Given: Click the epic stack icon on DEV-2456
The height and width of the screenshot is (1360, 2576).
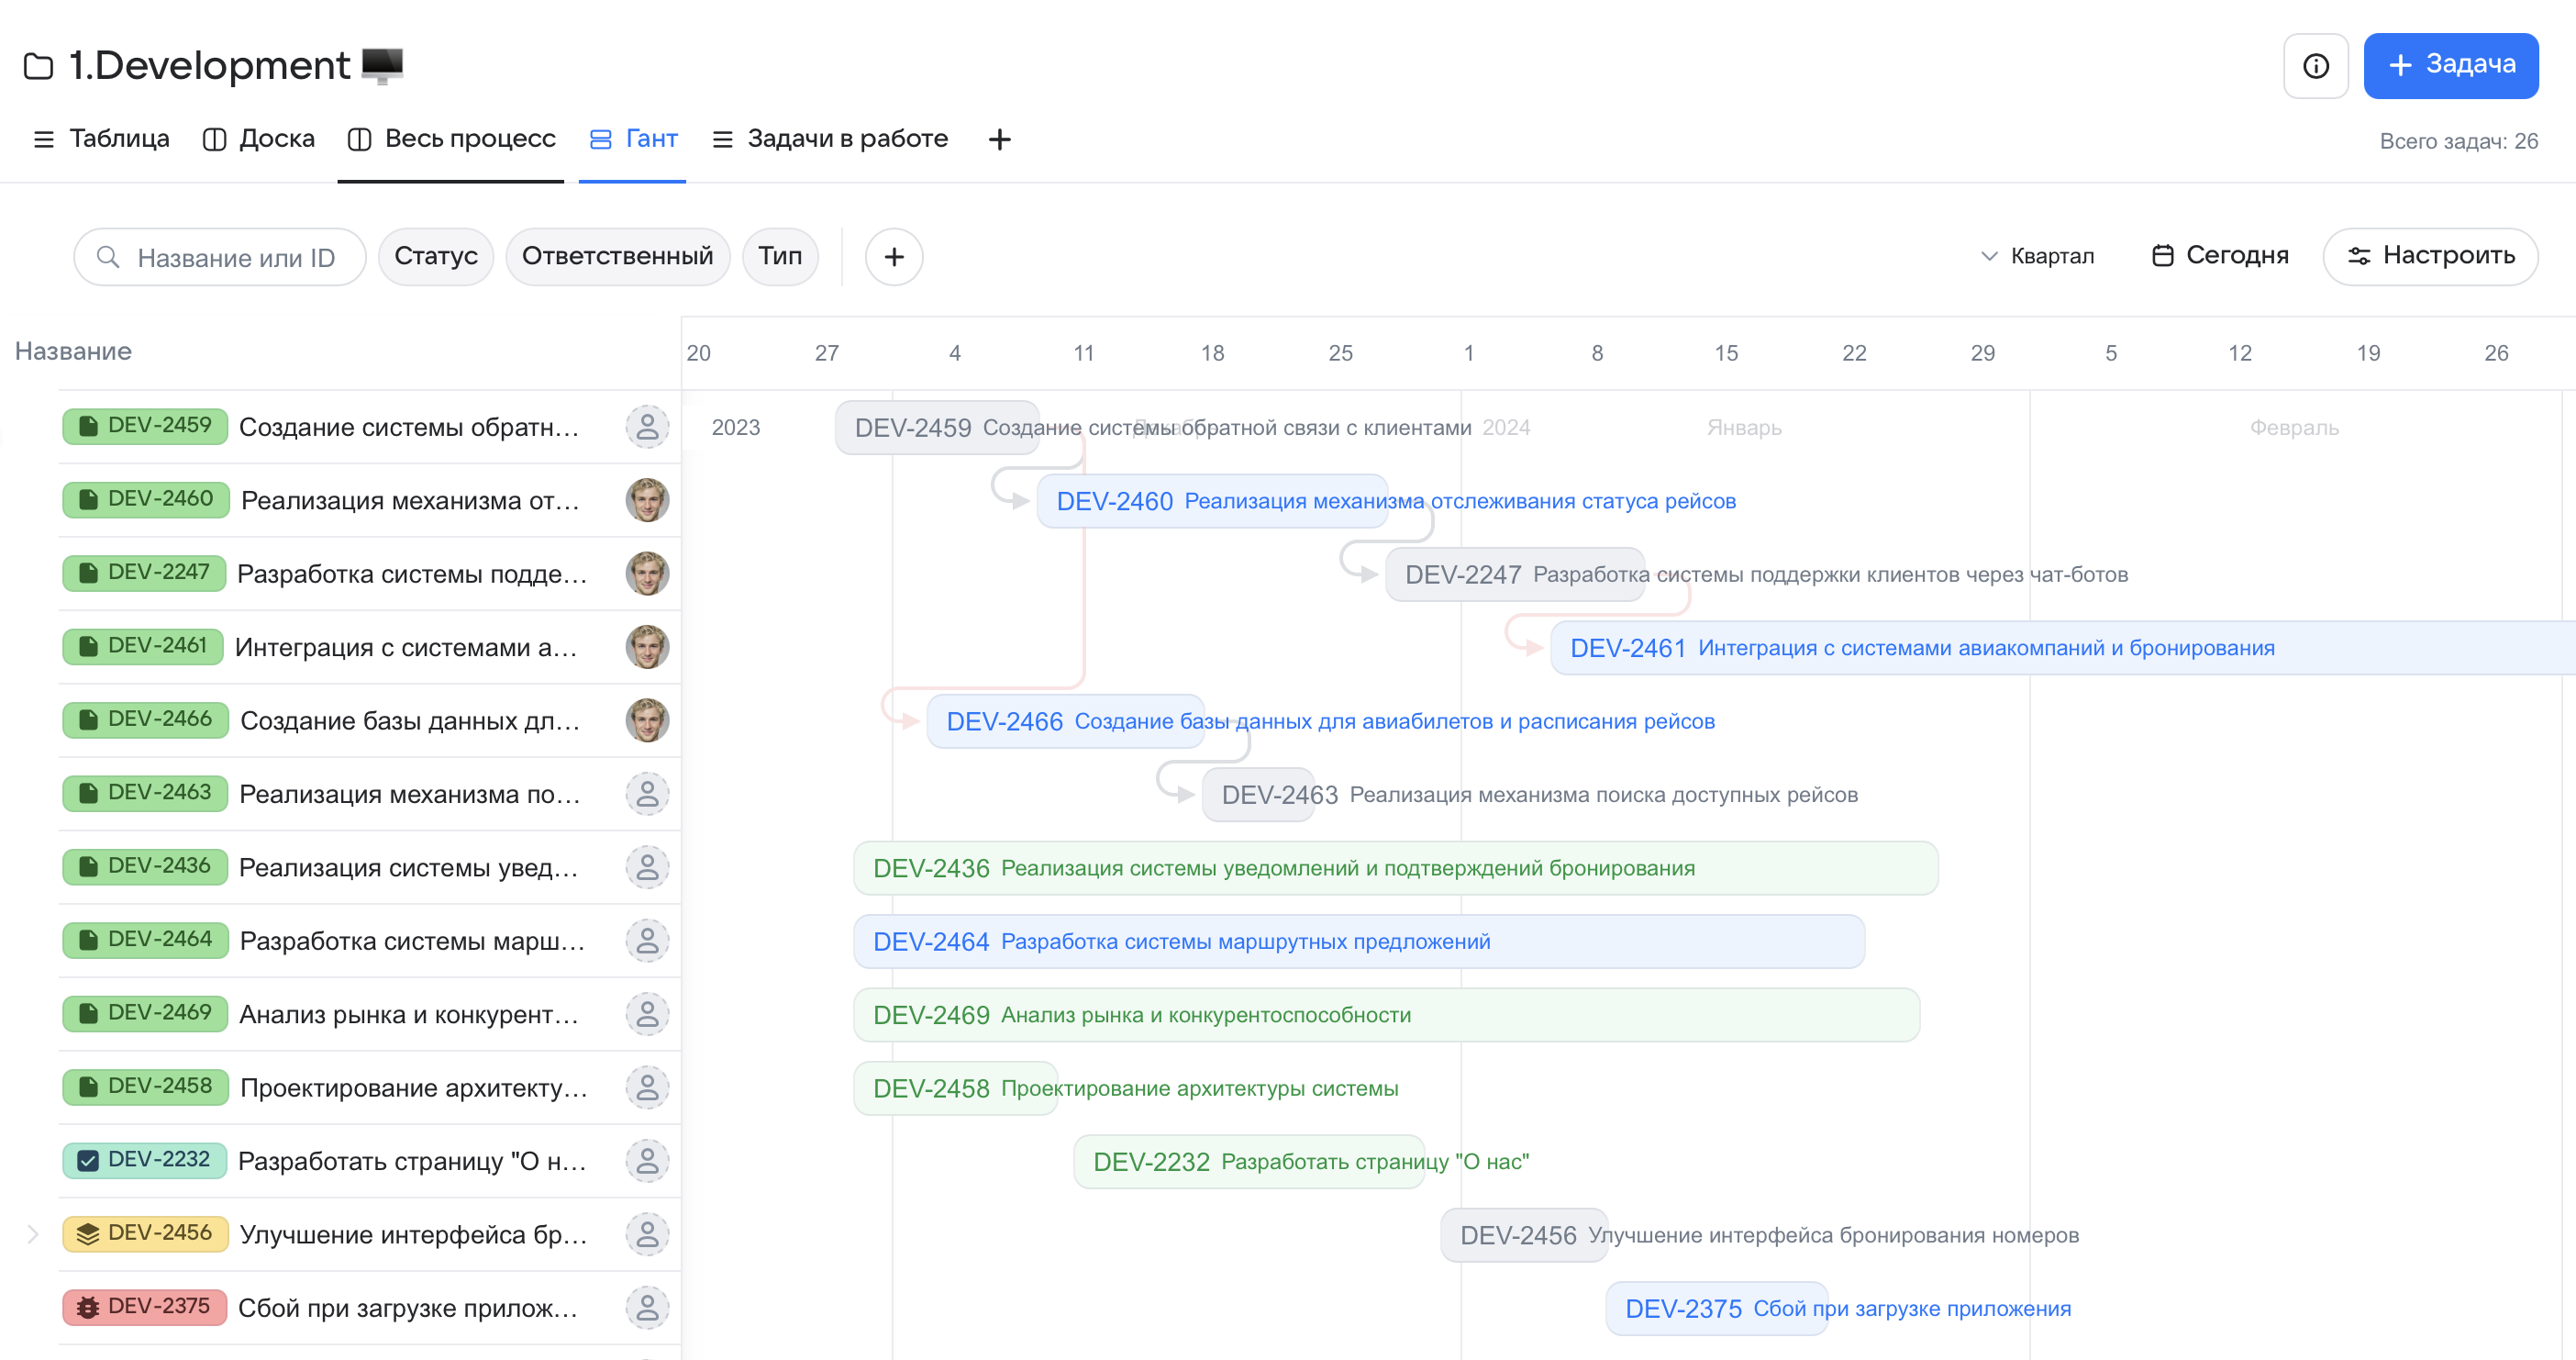Looking at the screenshot, I should click(x=88, y=1233).
